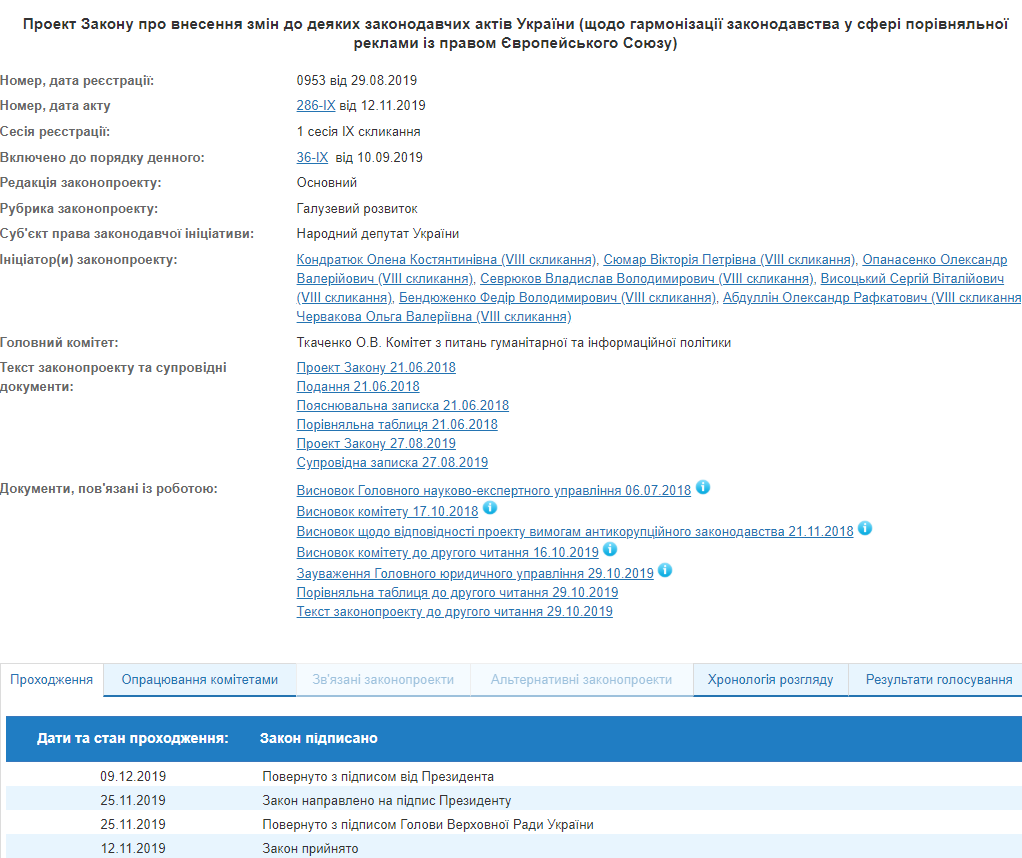Open Порівняльна таблиця до другого читання 29.10.2019
Viewport: 1022px width, 858px height.
tap(455, 590)
